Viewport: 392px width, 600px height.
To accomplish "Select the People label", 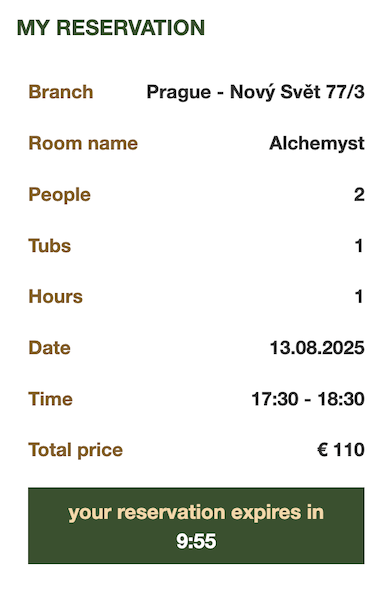I will [59, 195].
